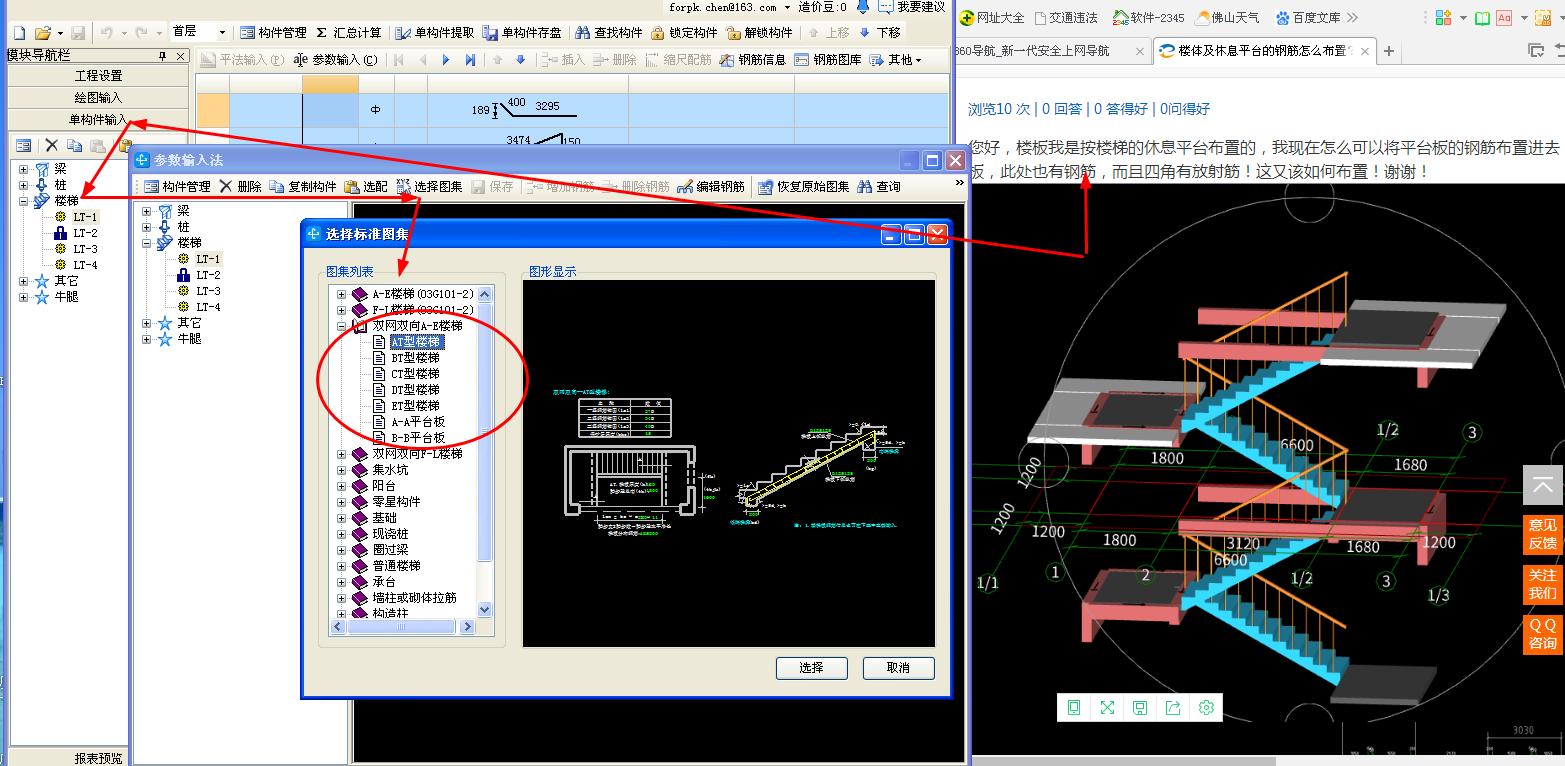Click fullscreen icon in image viewer toolbar
This screenshot has height=766, width=1565.
click(1107, 707)
